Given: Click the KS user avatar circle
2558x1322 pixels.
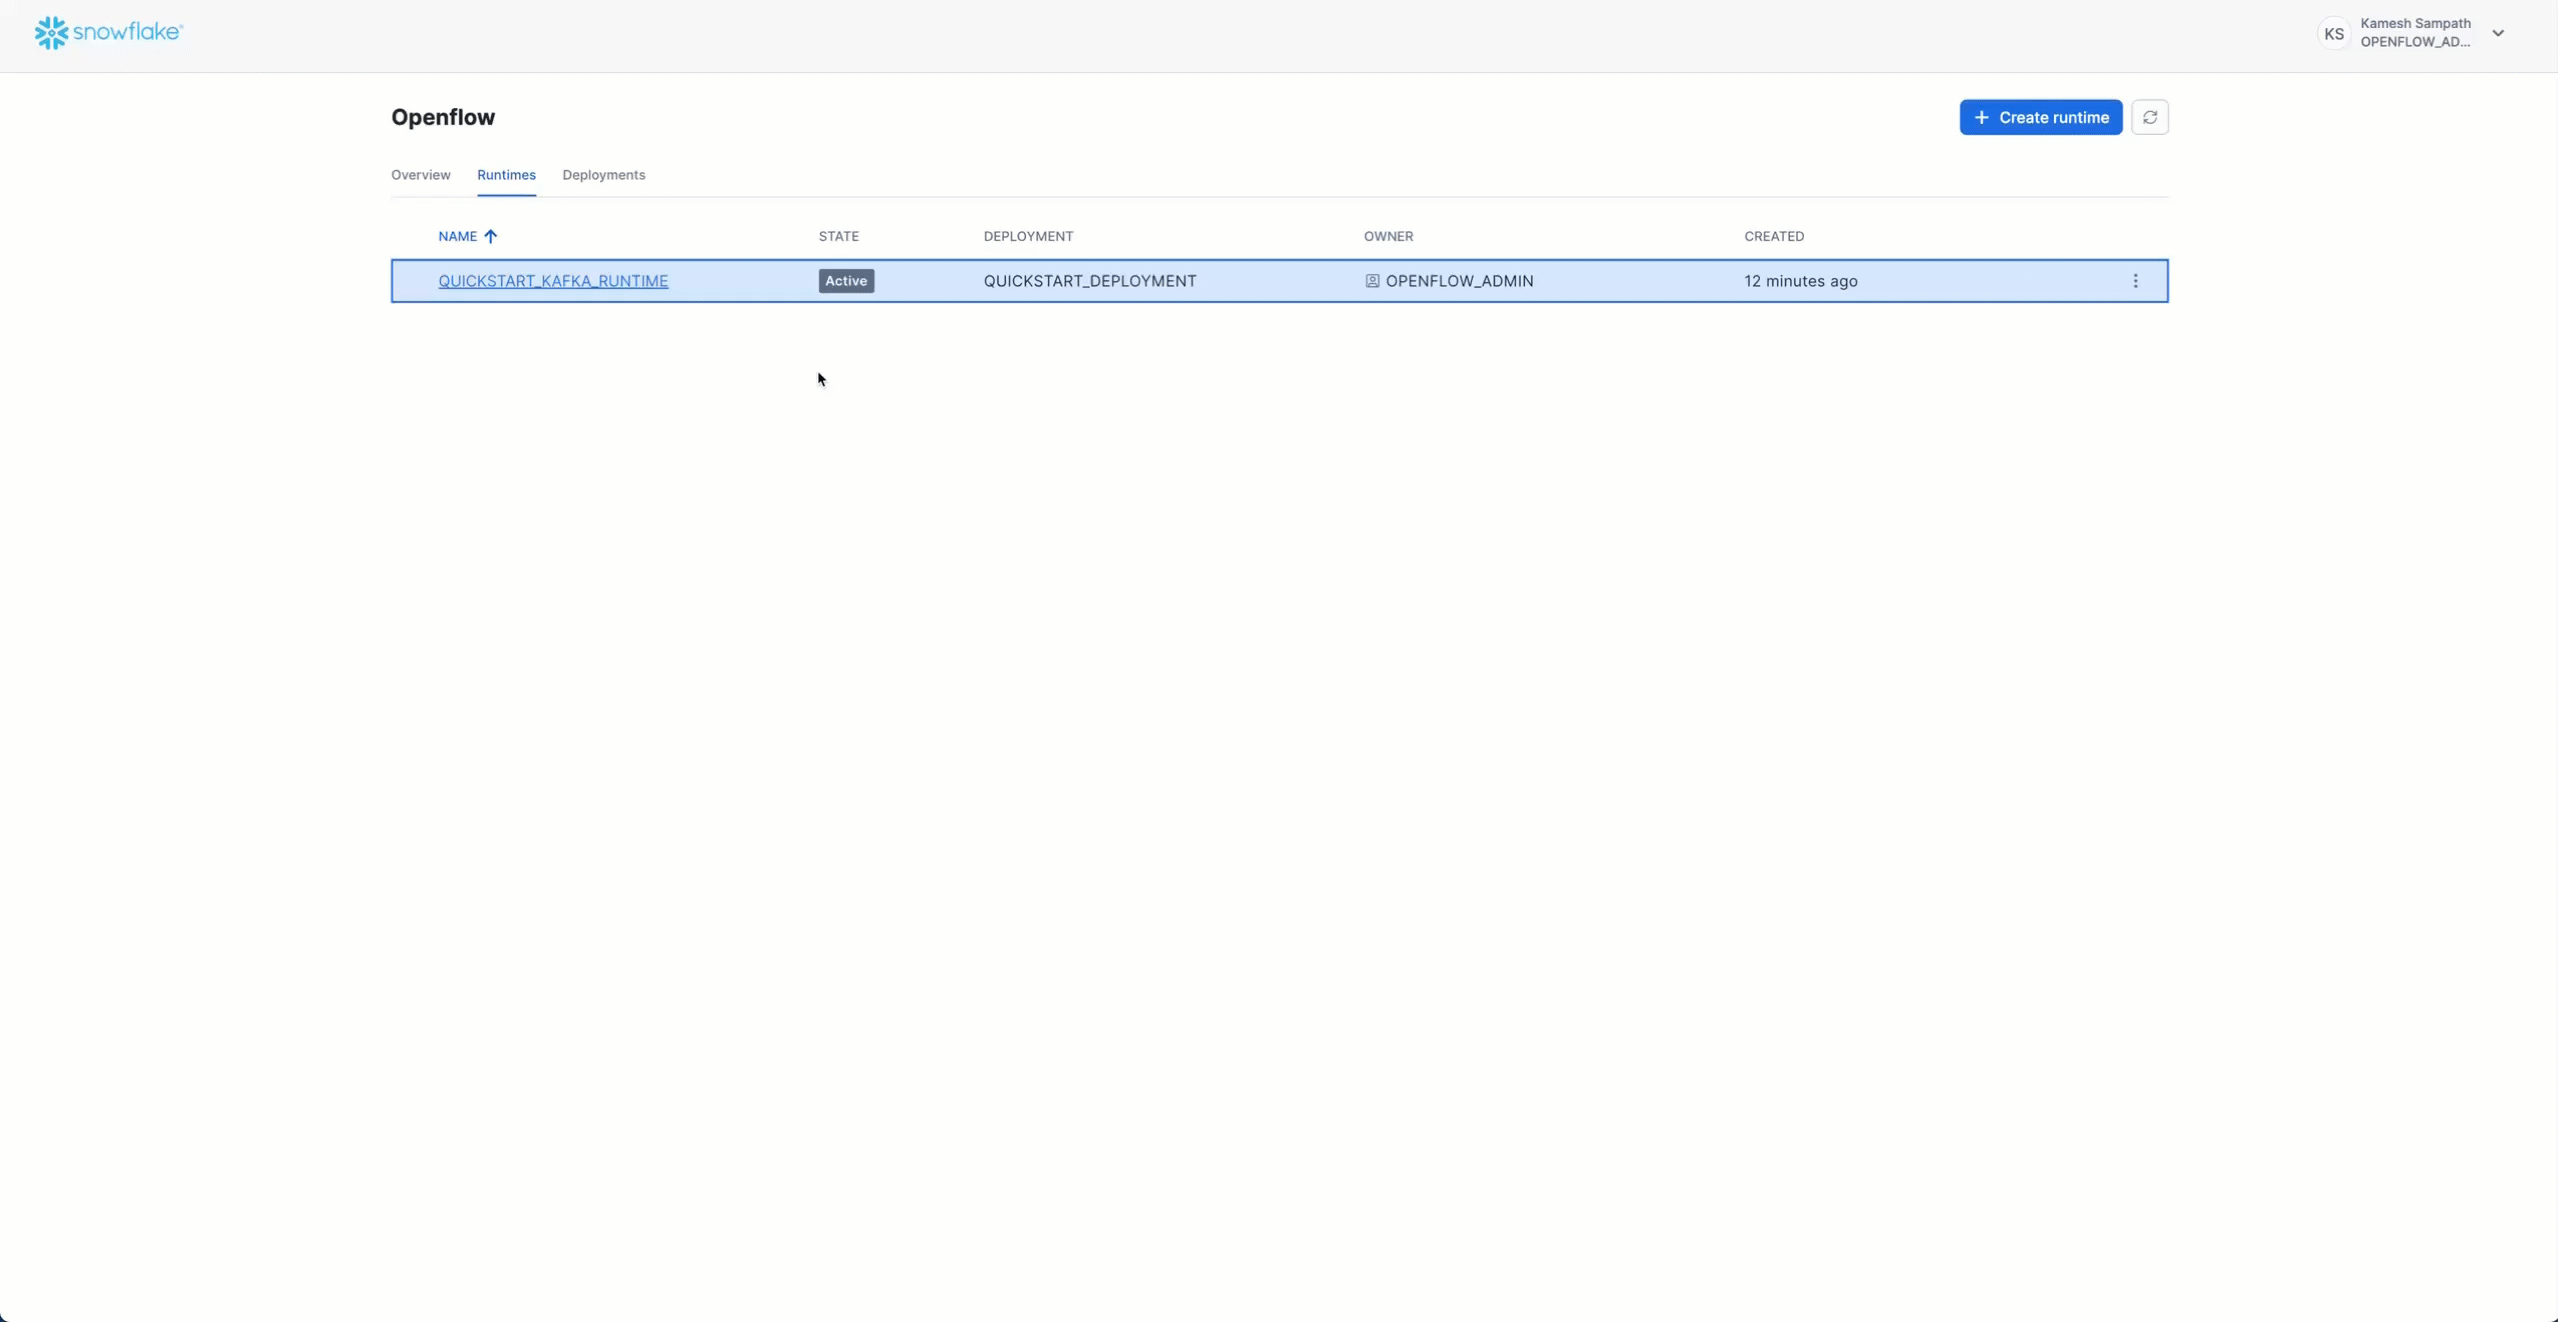Looking at the screenshot, I should click(2332, 32).
